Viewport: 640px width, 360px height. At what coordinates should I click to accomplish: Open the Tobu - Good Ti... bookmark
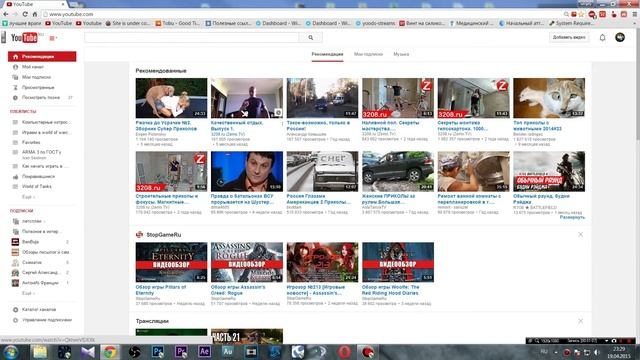tap(177, 23)
